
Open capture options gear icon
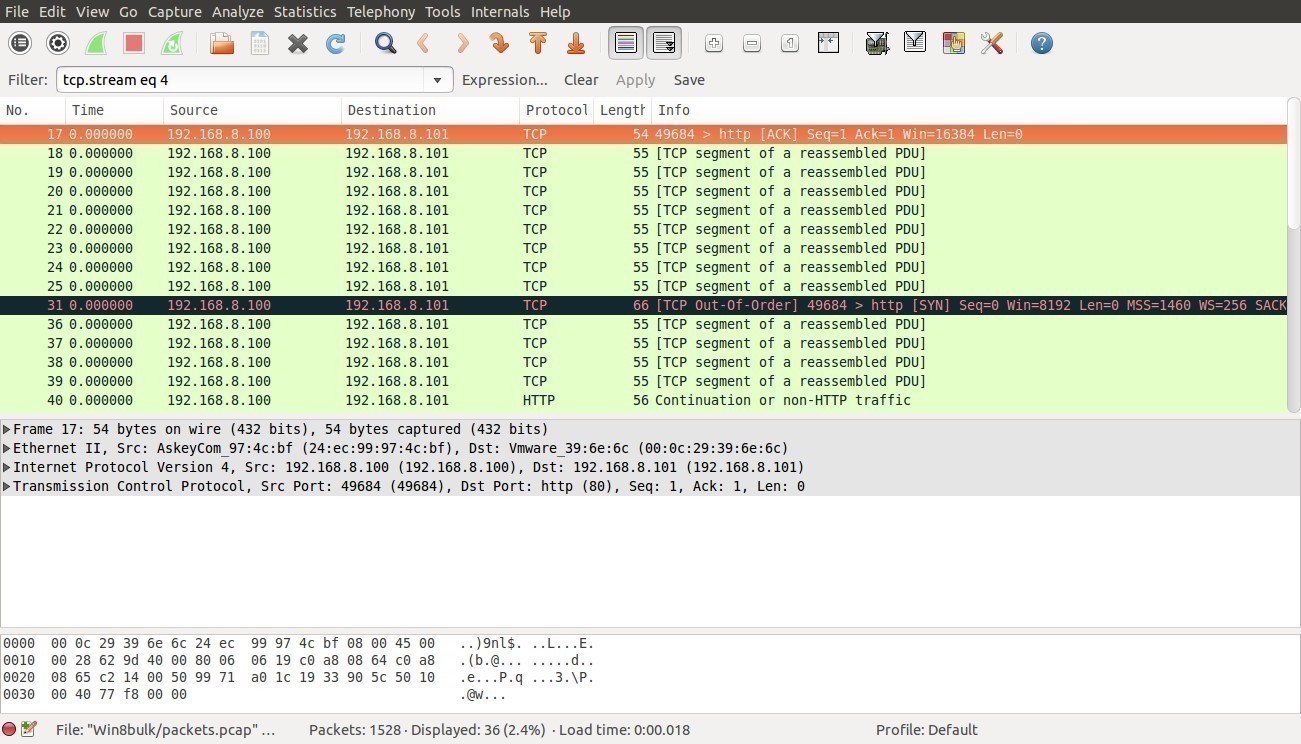[58, 43]
